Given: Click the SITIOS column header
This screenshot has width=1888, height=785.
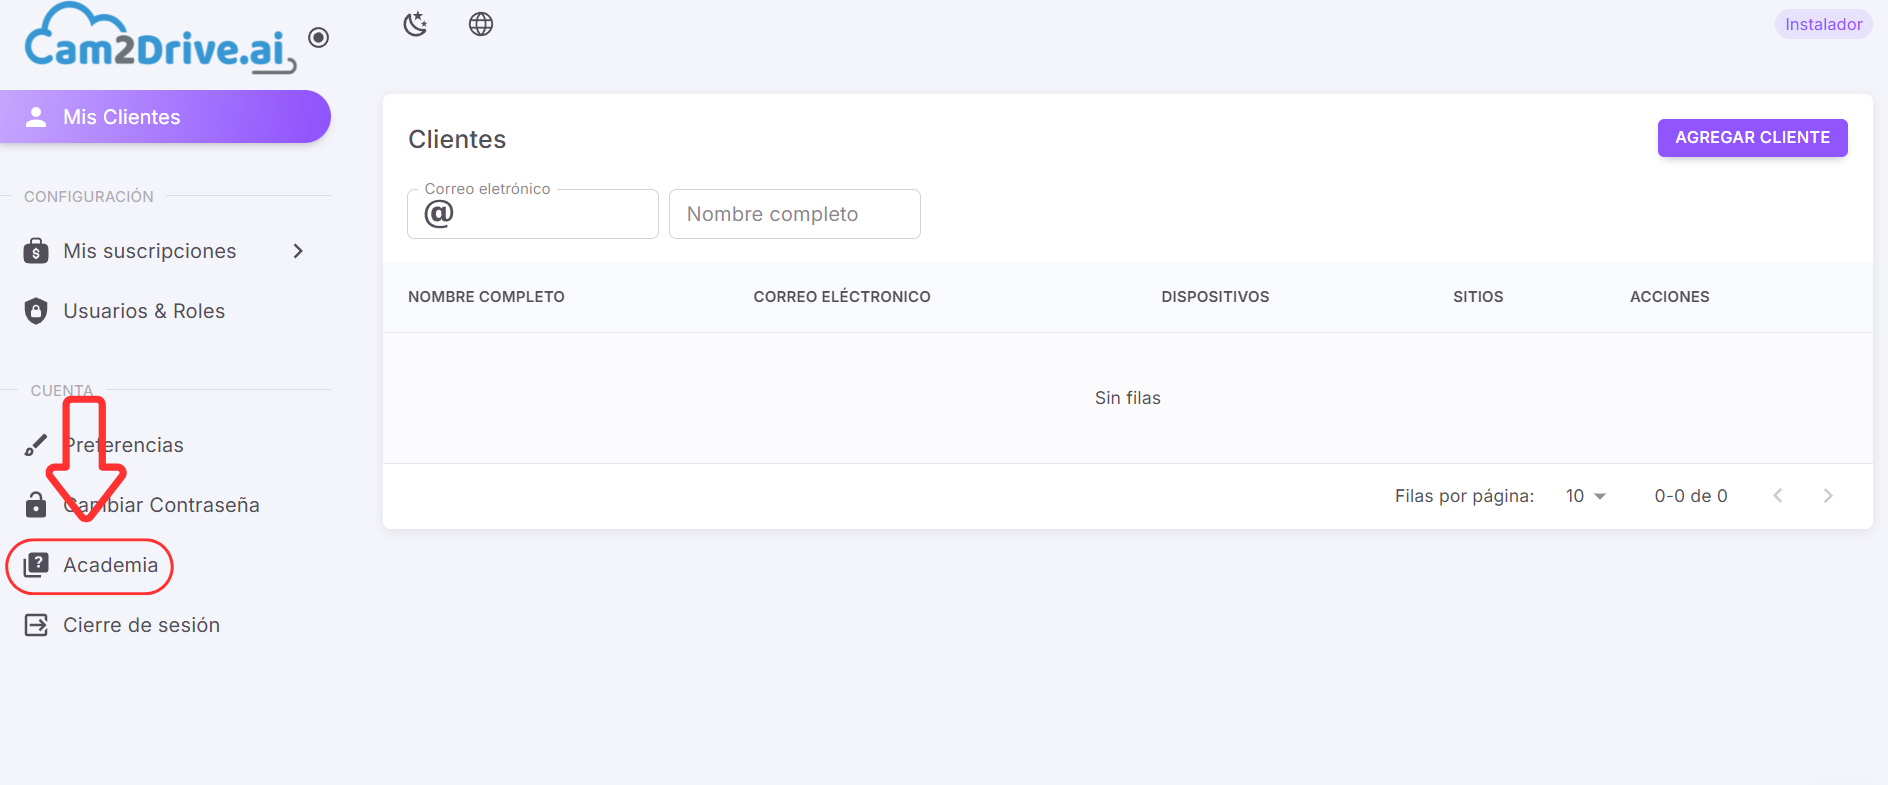Looking at the screenshot, I should (1478, 297).
